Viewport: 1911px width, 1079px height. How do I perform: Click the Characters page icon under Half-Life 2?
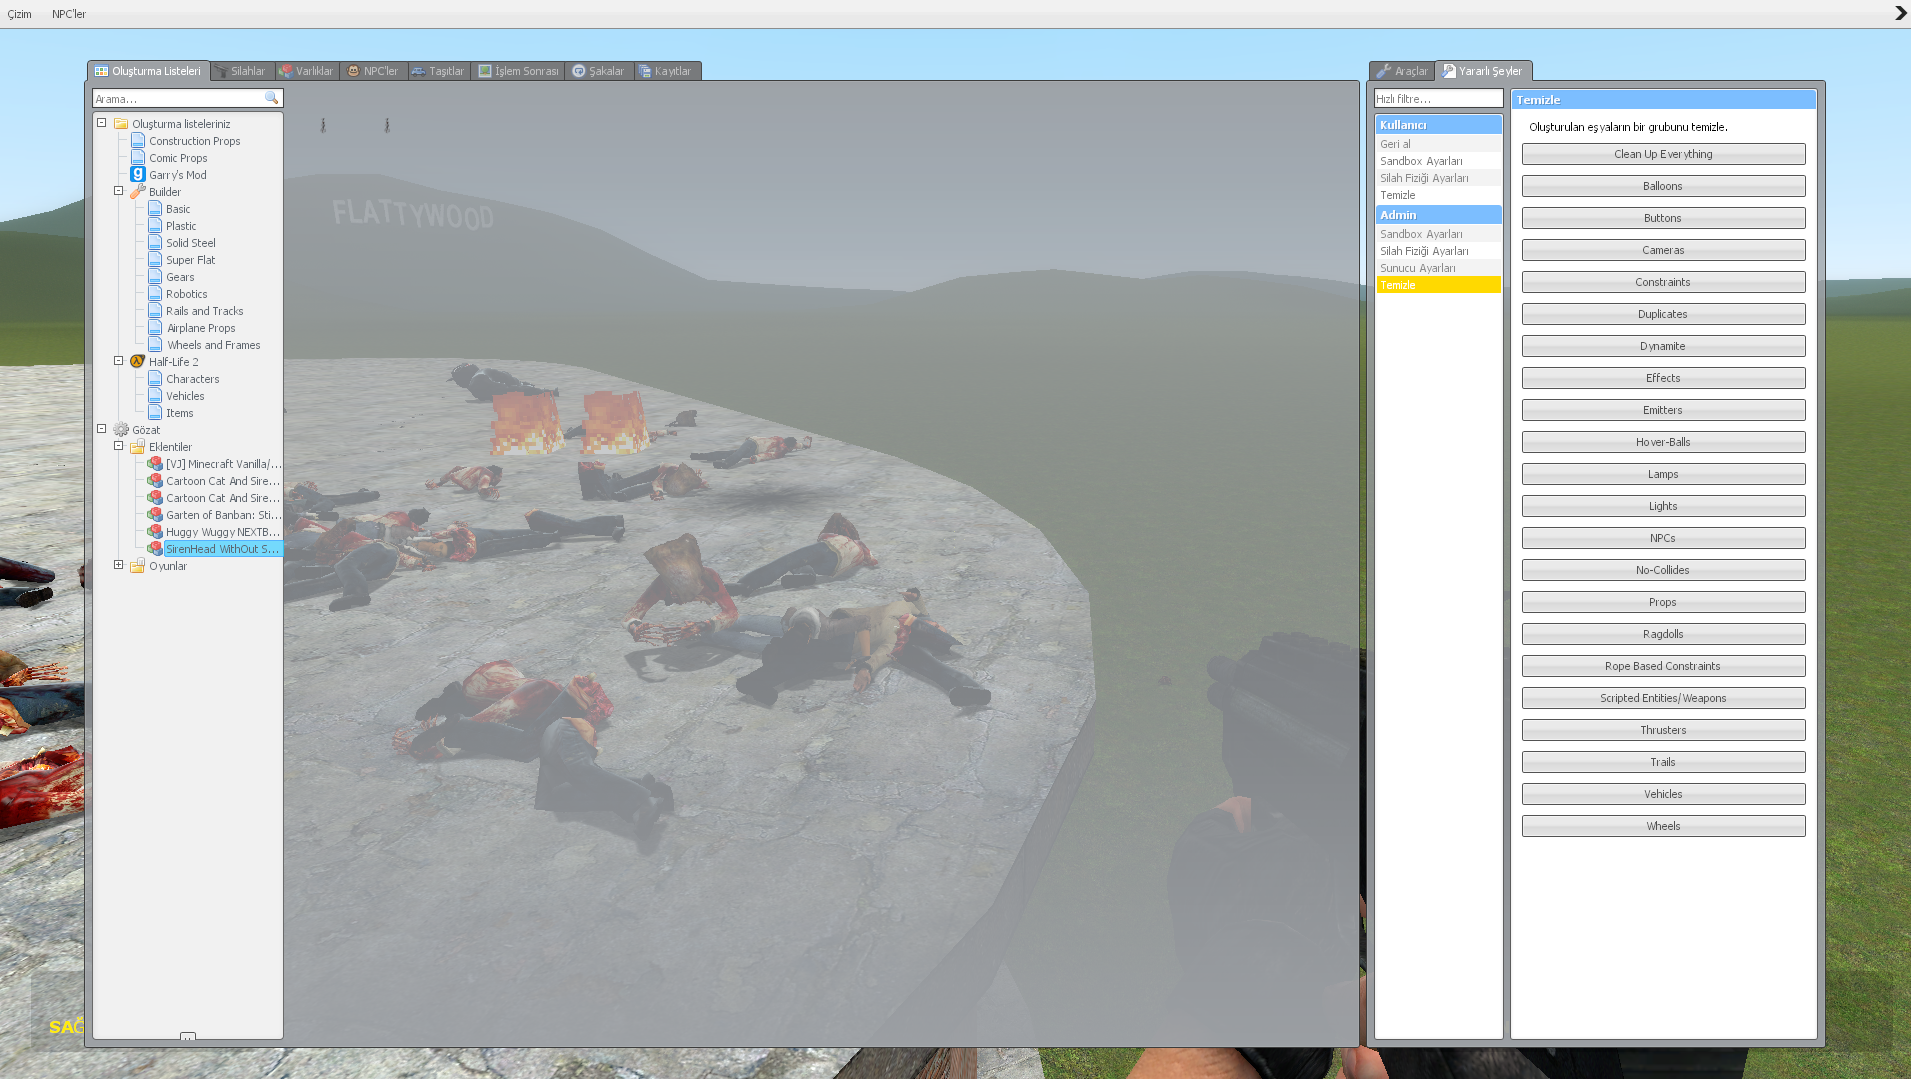click(155, 379)
